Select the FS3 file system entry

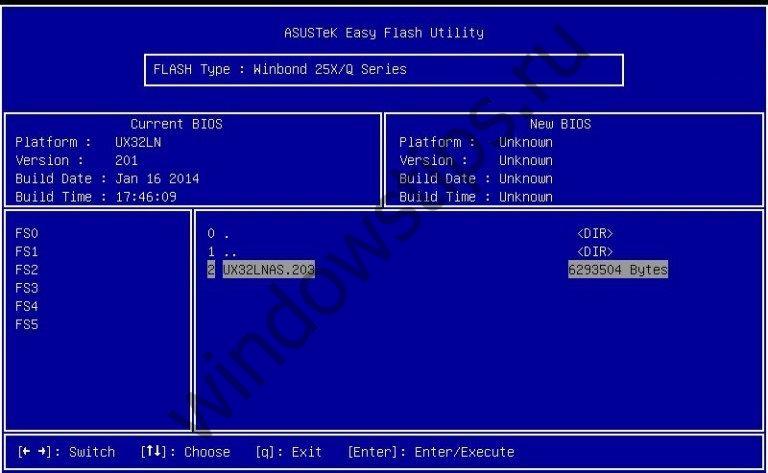click(x=26, y=288)
